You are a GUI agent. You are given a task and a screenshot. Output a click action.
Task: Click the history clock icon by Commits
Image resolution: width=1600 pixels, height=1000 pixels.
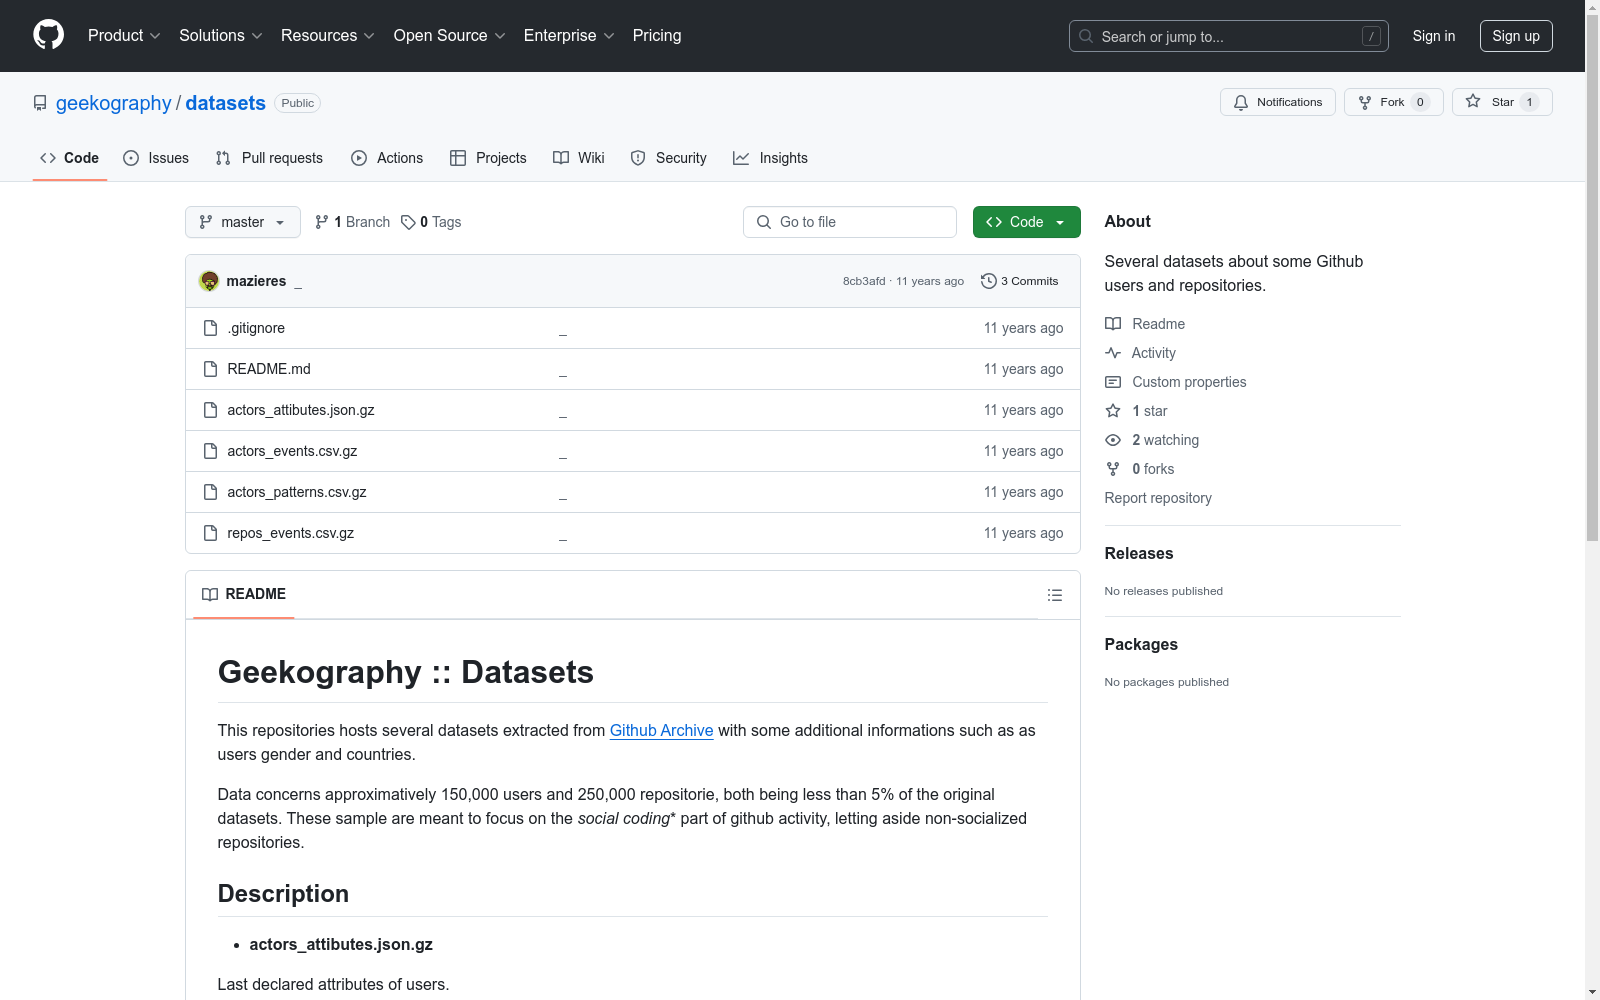(x=989, y=281)
